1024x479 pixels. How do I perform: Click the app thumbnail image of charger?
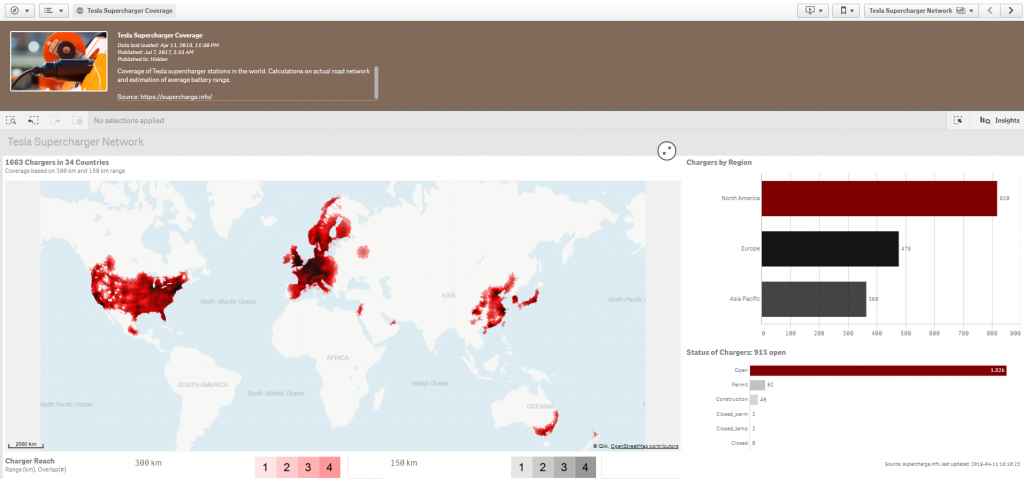59,61
